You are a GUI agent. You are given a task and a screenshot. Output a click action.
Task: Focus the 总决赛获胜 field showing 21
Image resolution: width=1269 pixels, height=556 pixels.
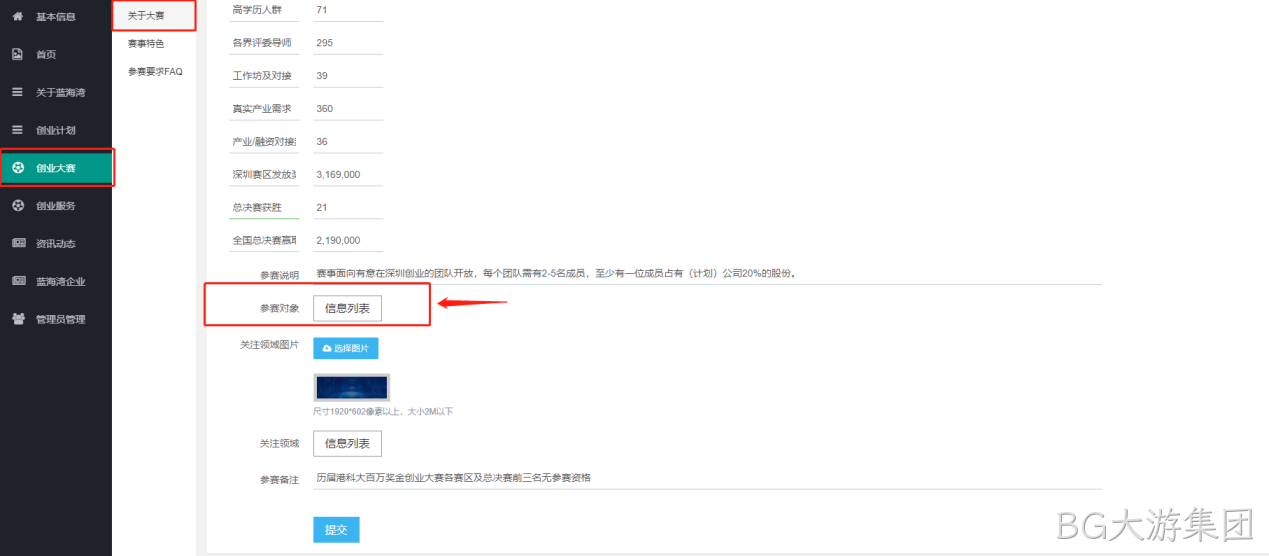tap(348, 208)
